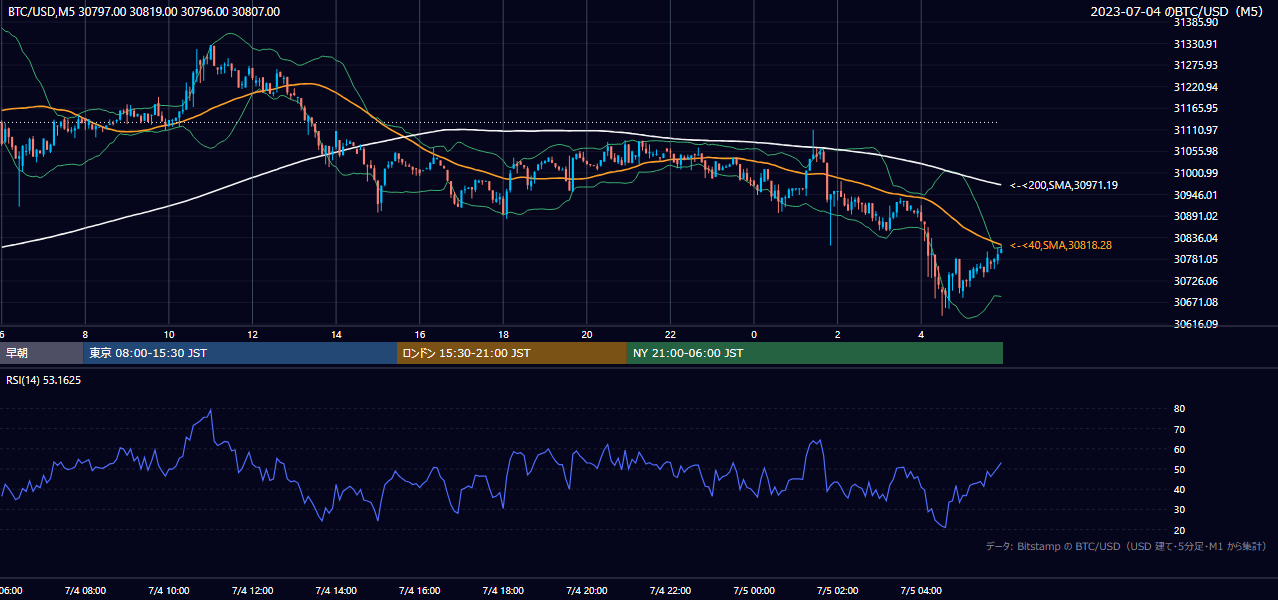Screen dimensions: 1278x600
Task: Click price axis value 31275.93
Action: [x=1195, y=65]
